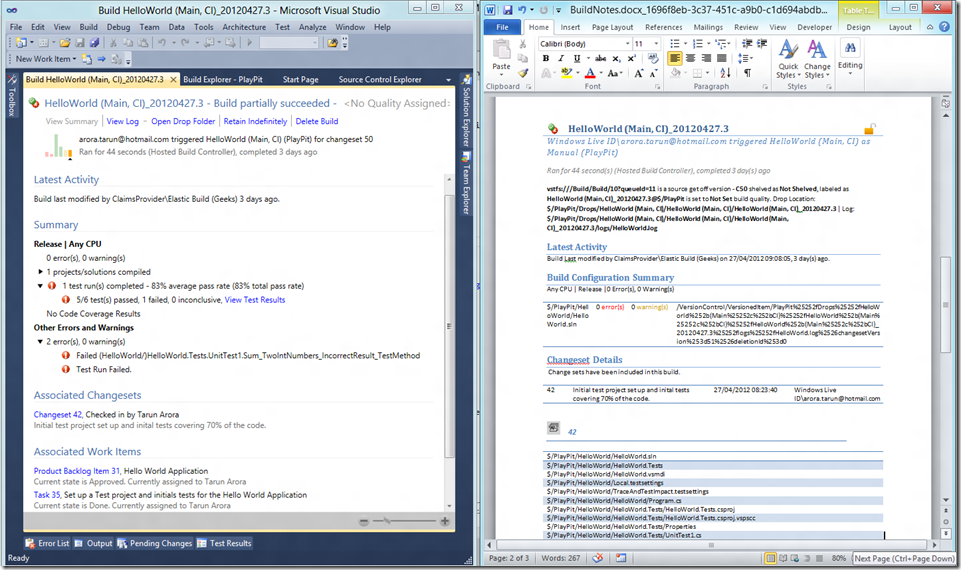Toggle Superscript in Word ribbon

[x=631, y=58]
